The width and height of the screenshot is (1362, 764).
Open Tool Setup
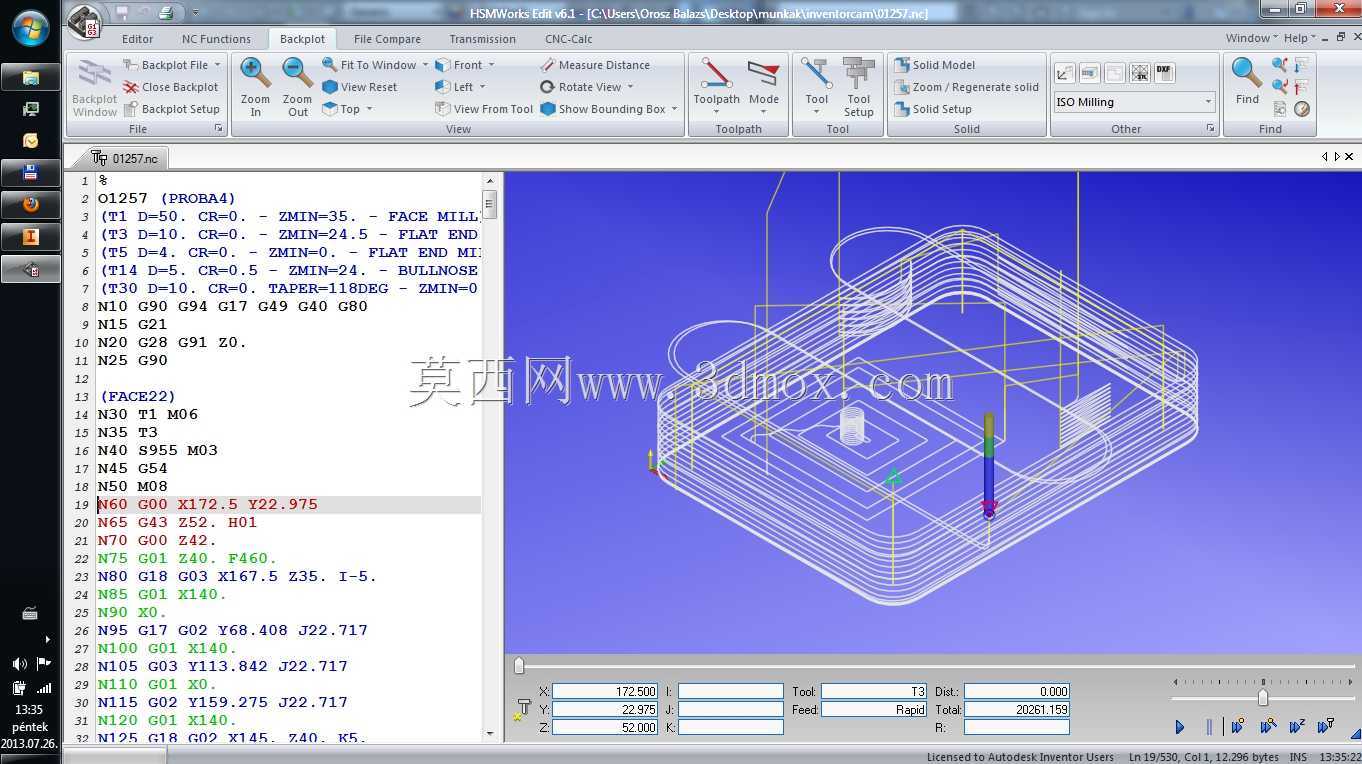[858, 86]
